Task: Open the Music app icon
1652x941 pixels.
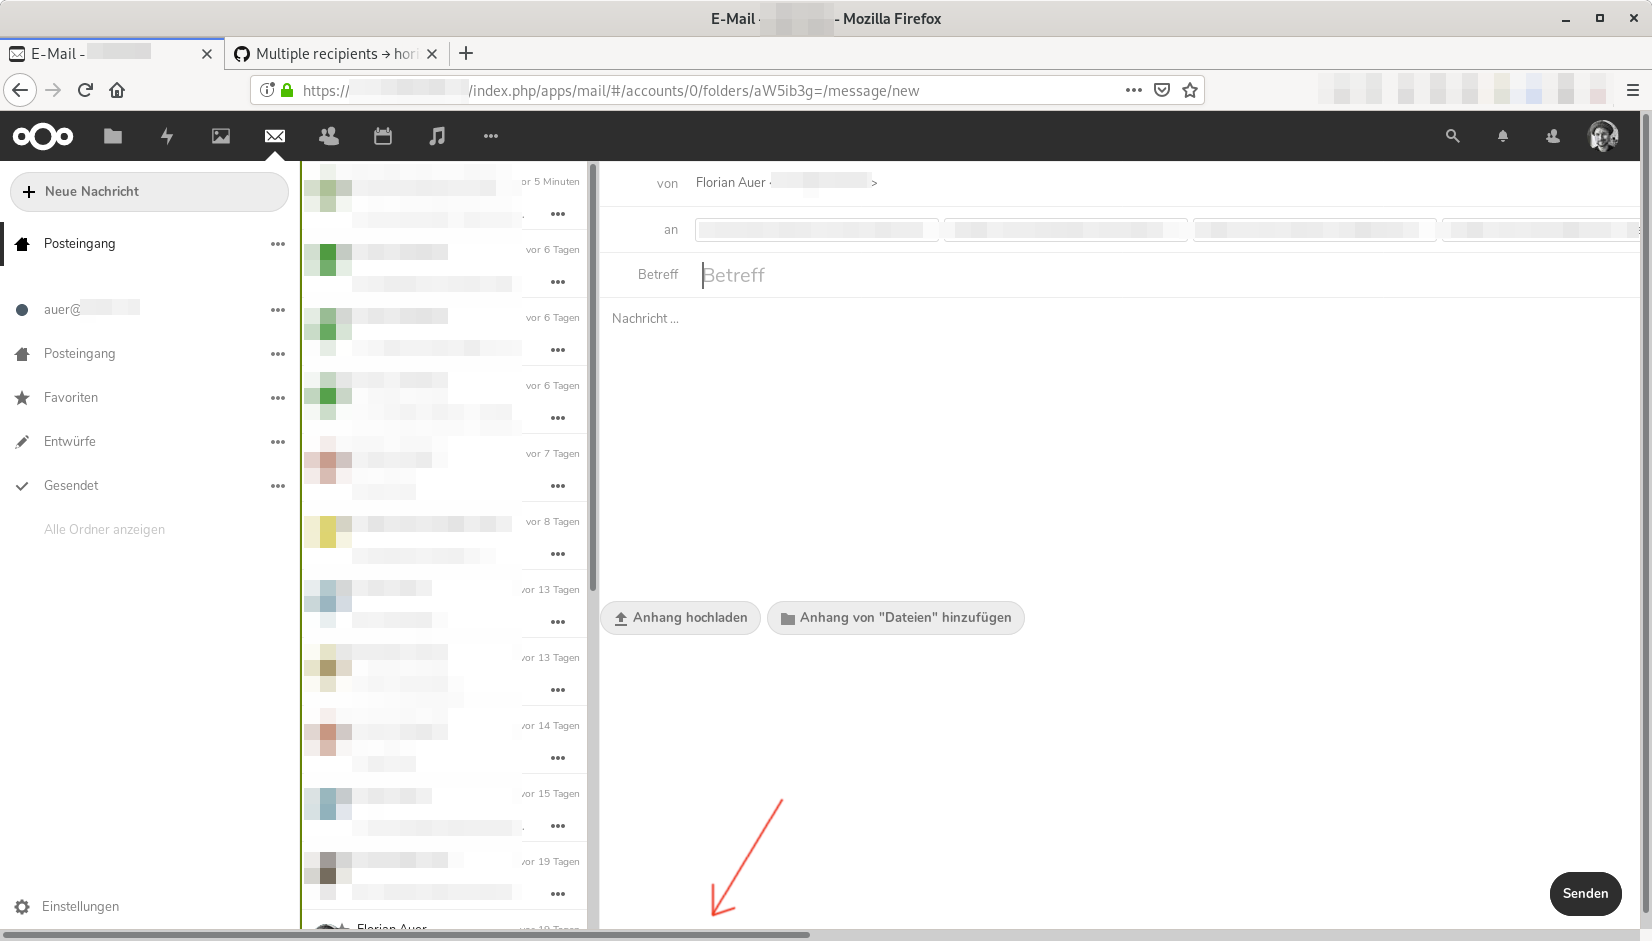Action: pyautogui.click(x=437, y=136)
